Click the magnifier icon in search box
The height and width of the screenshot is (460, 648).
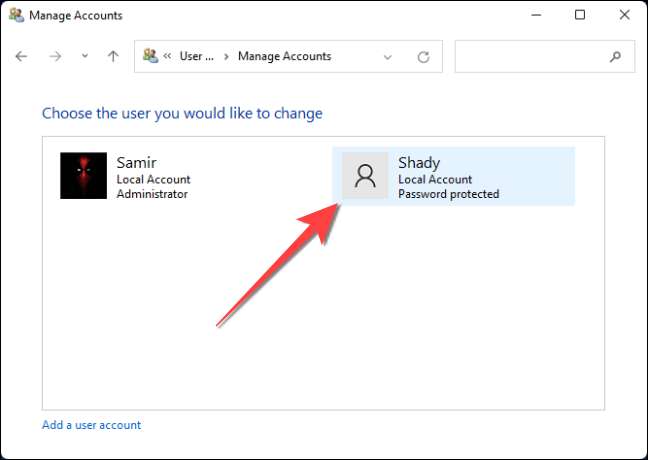[x=615, y=57]
